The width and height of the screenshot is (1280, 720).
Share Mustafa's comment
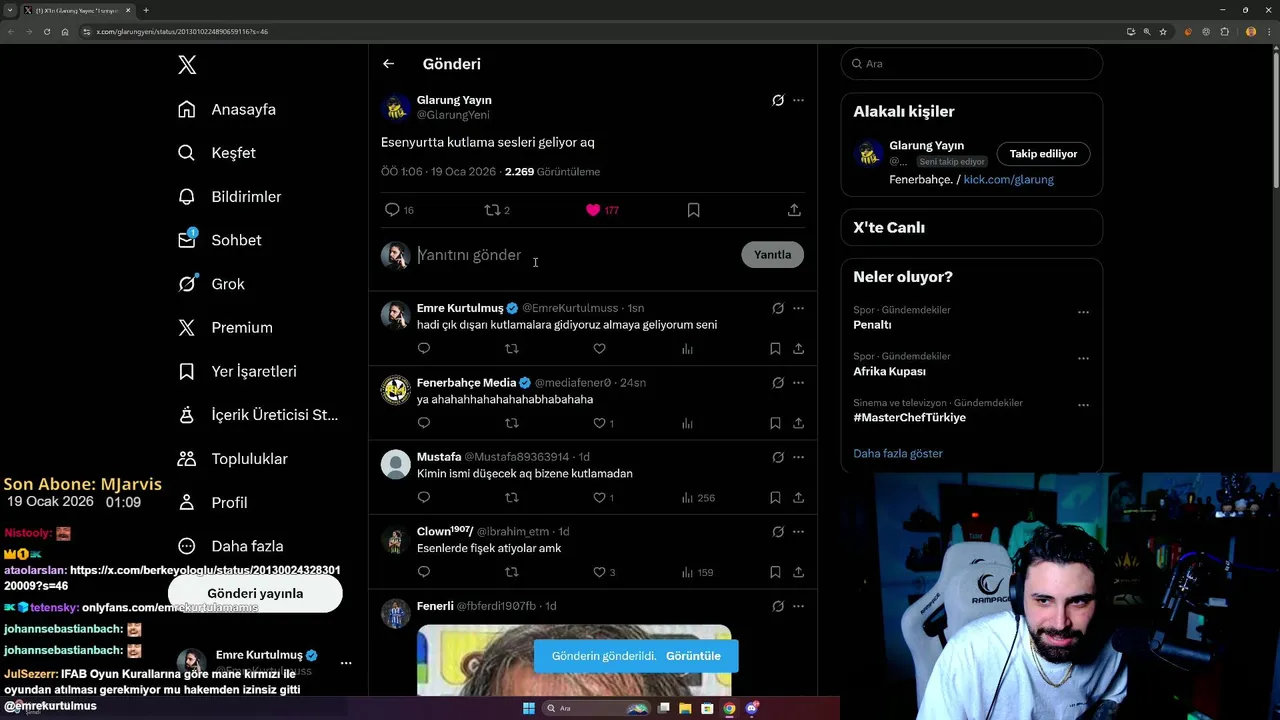click(x=798, y=498)
